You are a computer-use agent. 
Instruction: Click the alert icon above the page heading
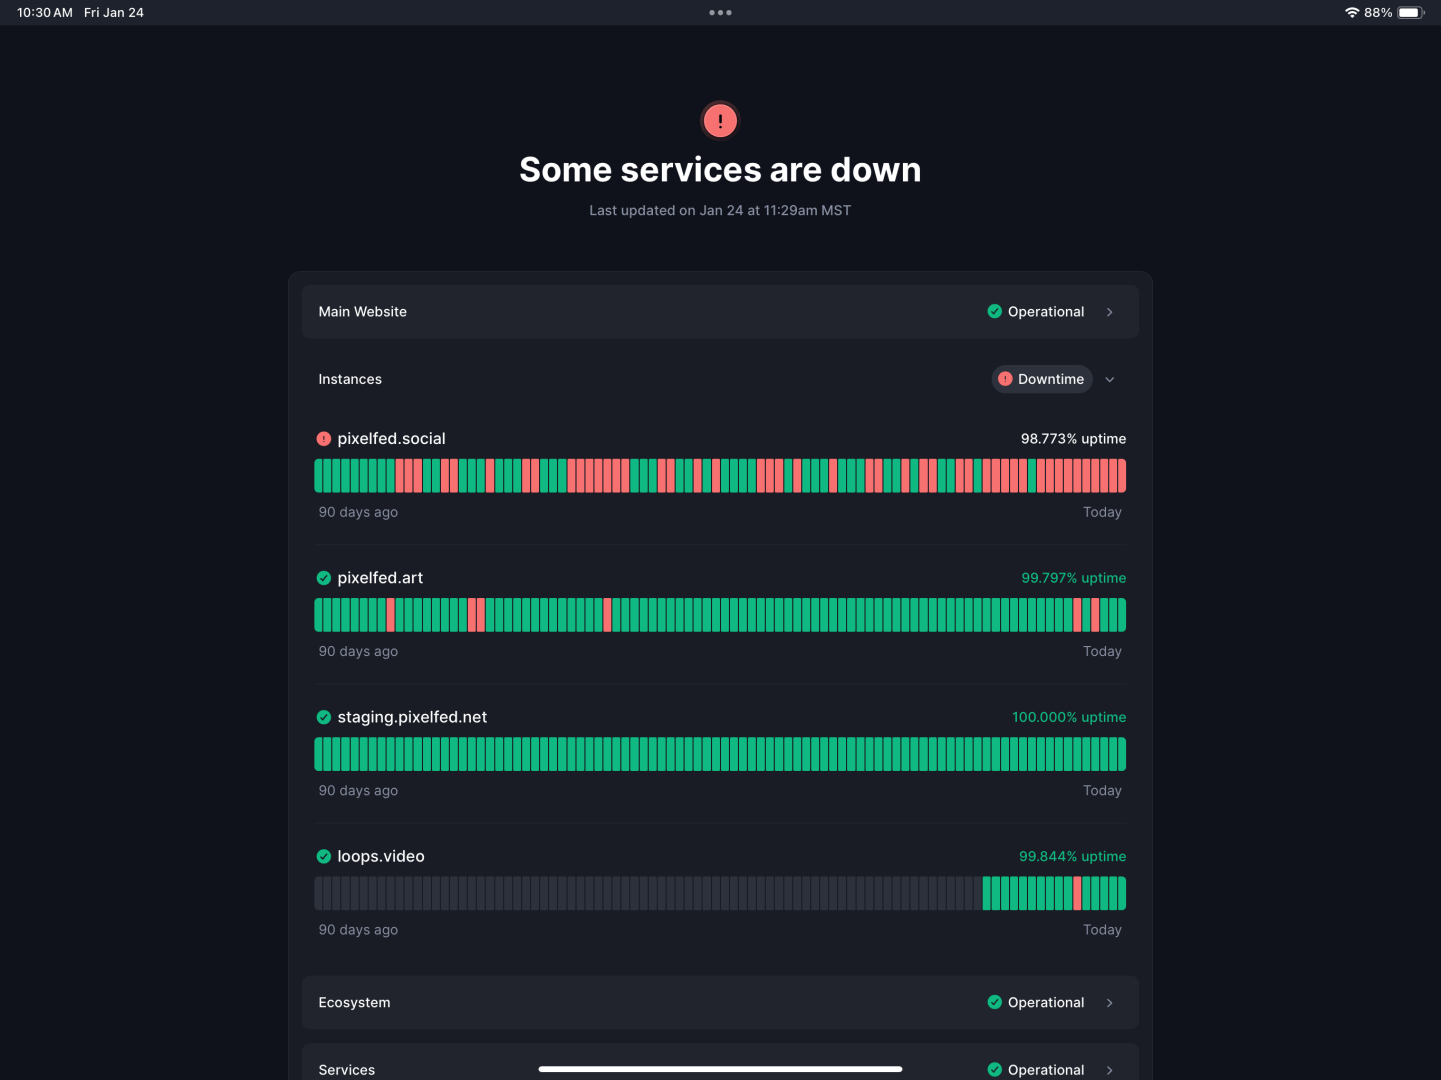tap(719, 120)
